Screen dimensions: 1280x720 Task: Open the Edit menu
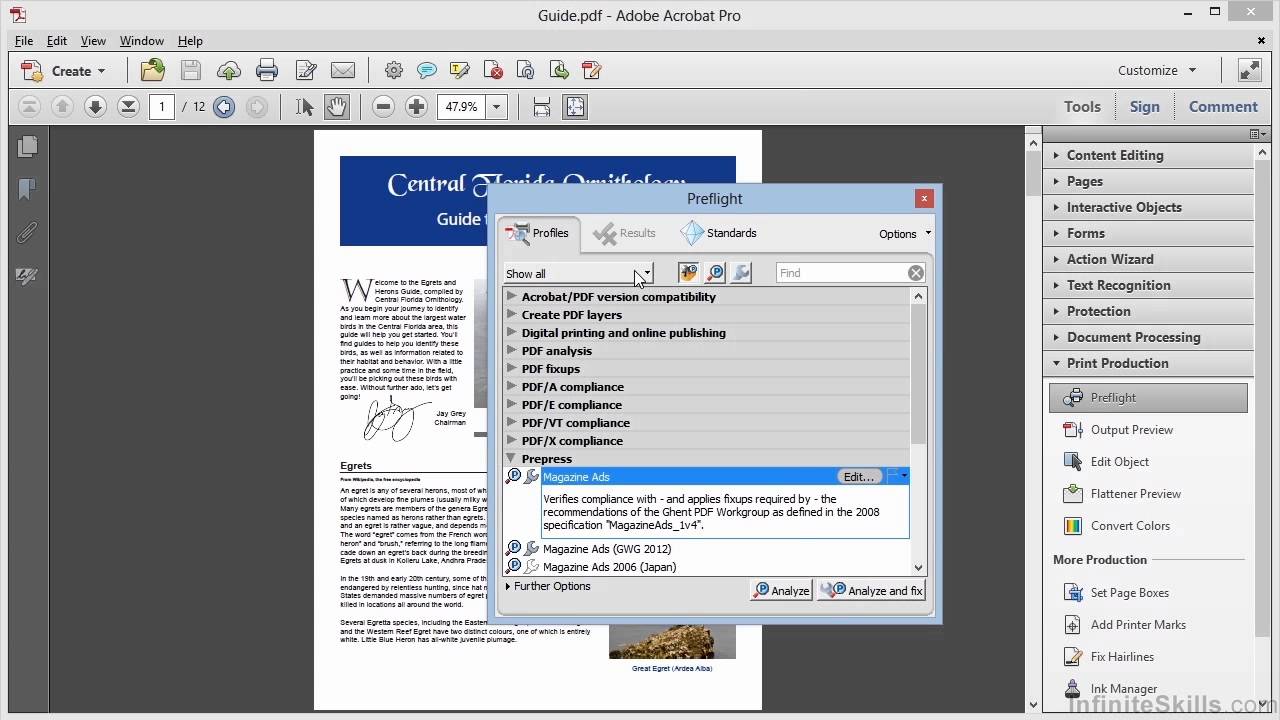[x=57, y=41]
